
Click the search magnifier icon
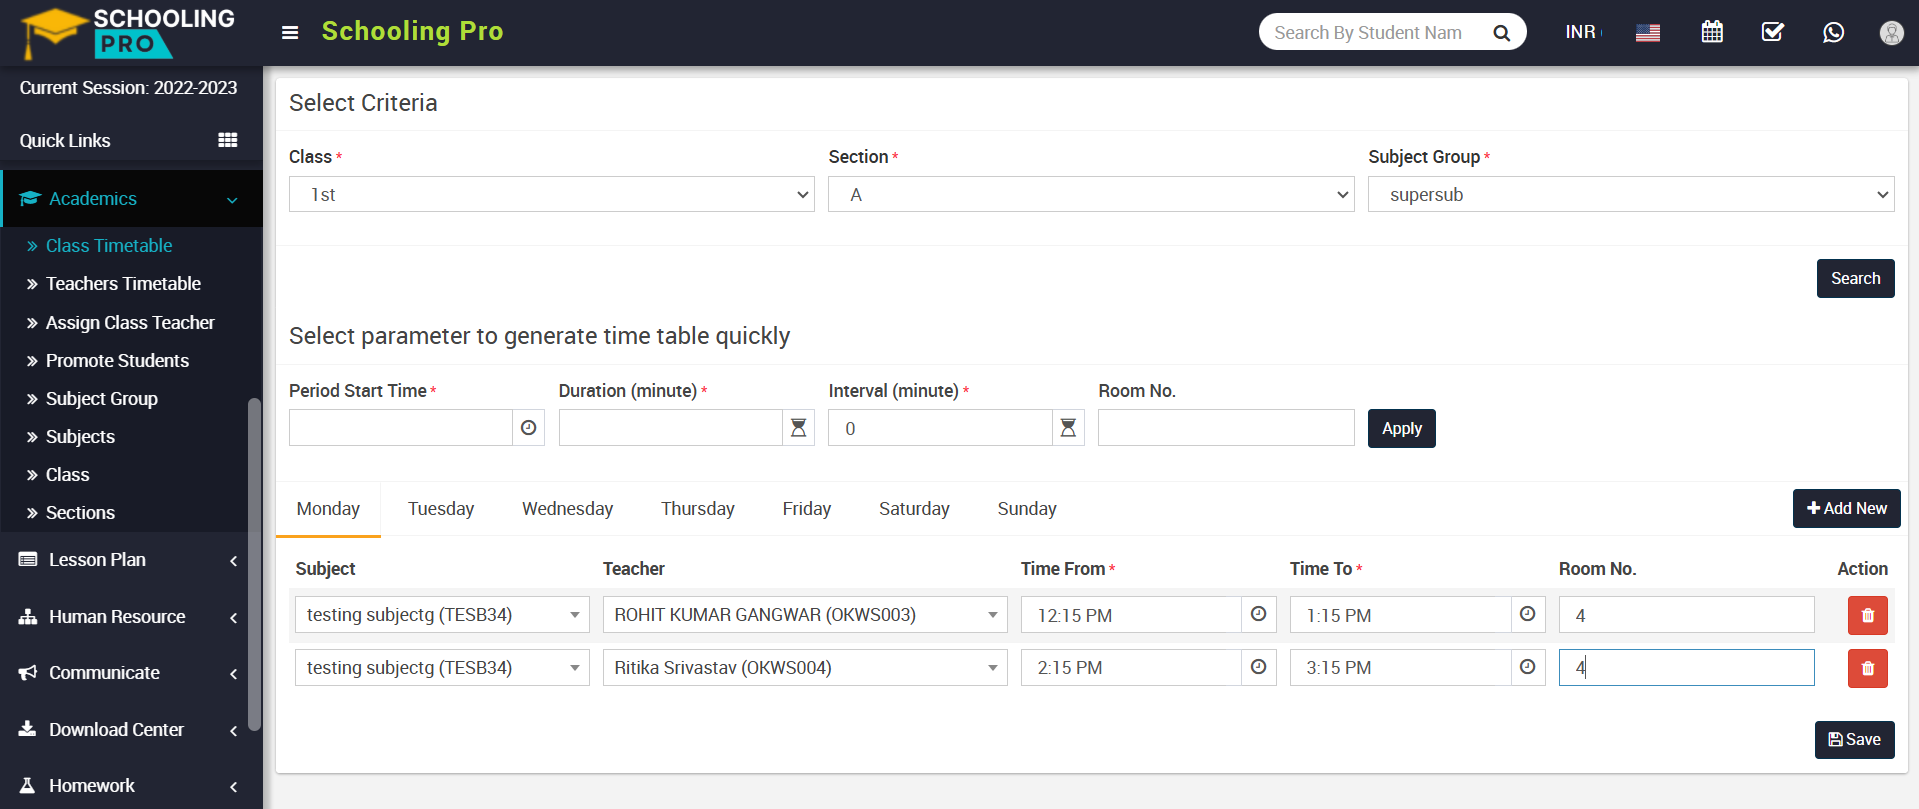1501,33
